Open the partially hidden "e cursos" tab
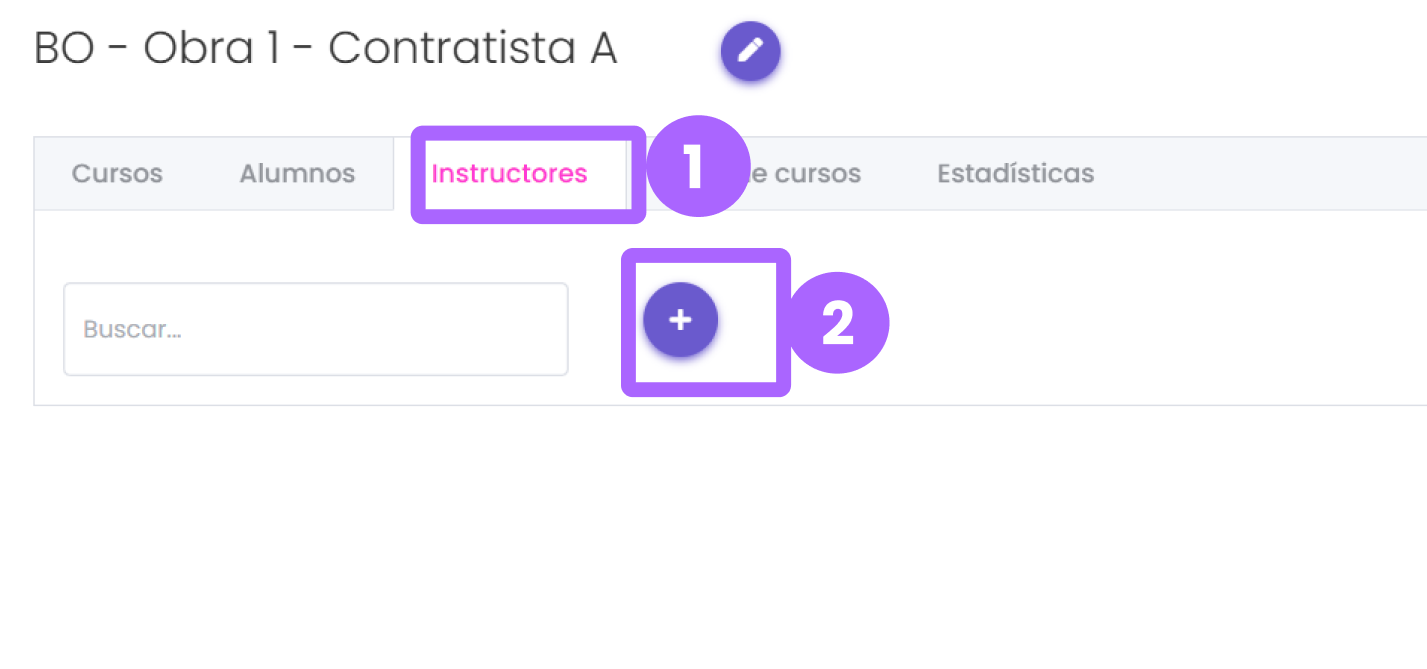Screen dimensions: 1427x669 pos(805,173)
